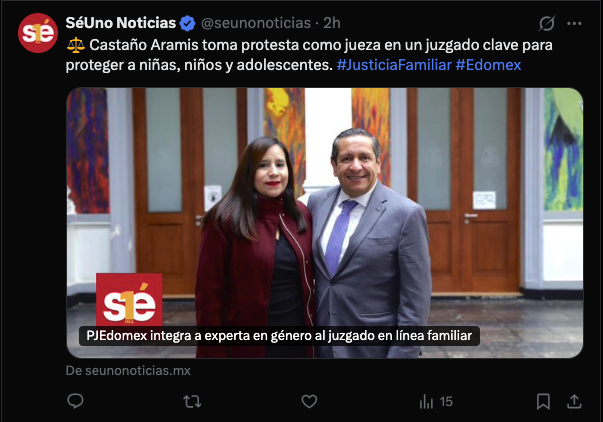Screen dimensions: 603x422
Task: Repost this tweet via retweet icon
Action: pyautogui.click(x=192, y=402)
